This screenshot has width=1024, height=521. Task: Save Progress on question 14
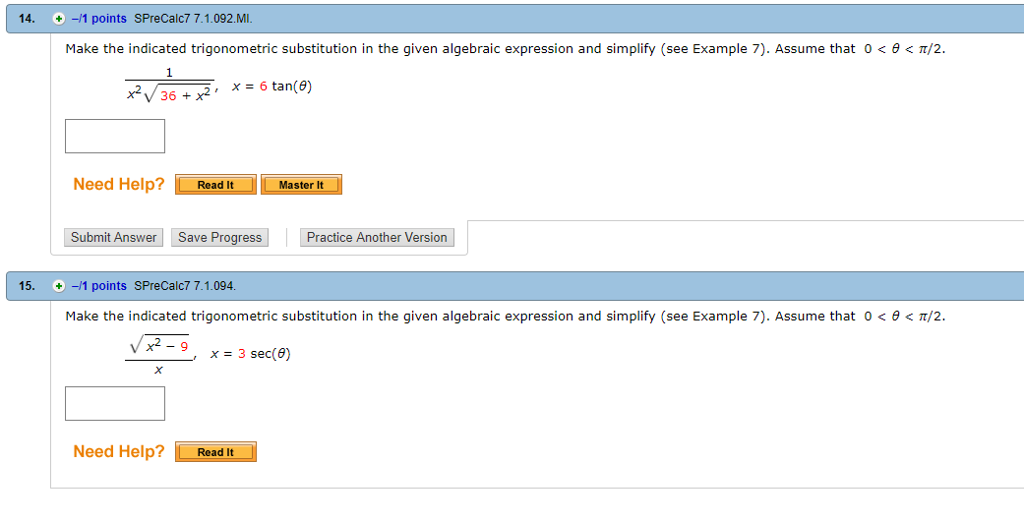coord(220,238)
